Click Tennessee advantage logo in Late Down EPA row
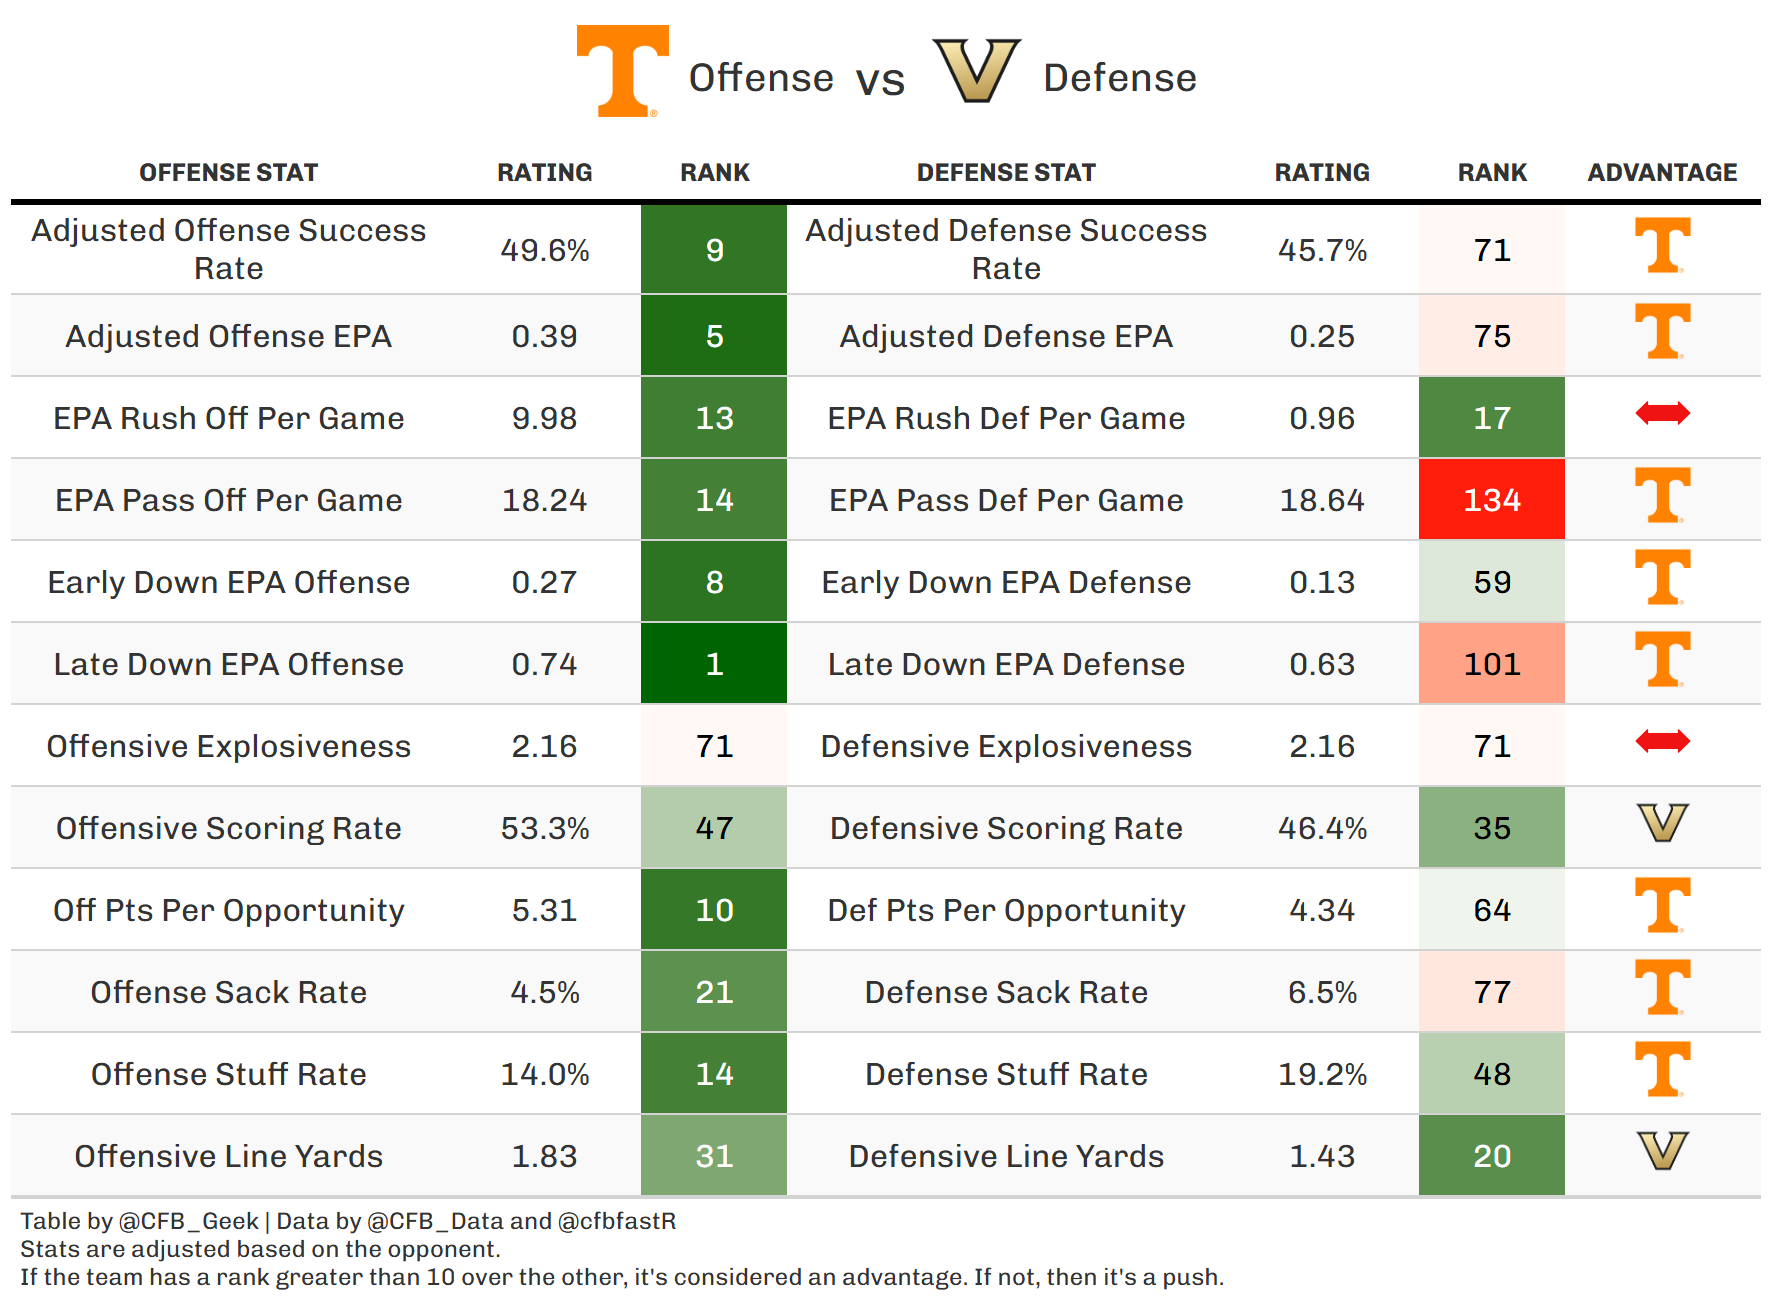The image size is (1770, 1312). [x=1662, y=659]
